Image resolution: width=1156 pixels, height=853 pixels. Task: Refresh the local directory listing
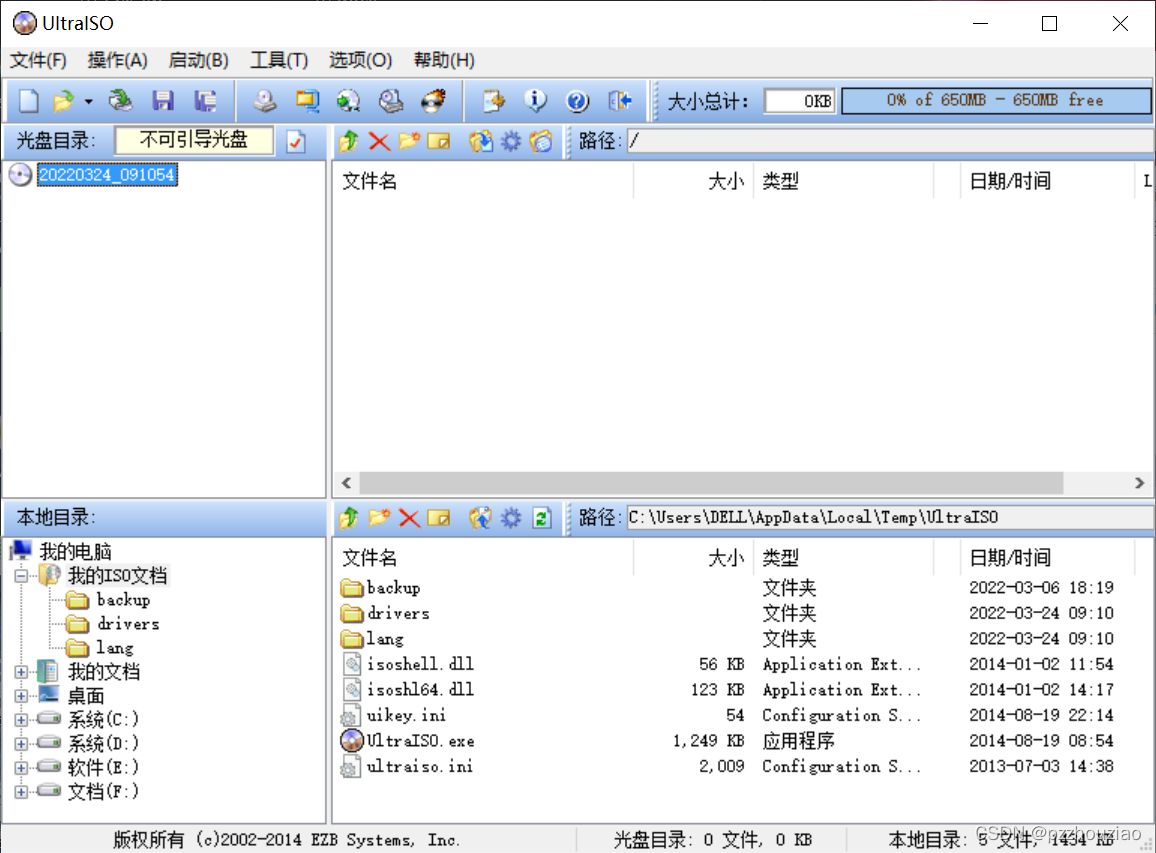click(542, 518)
